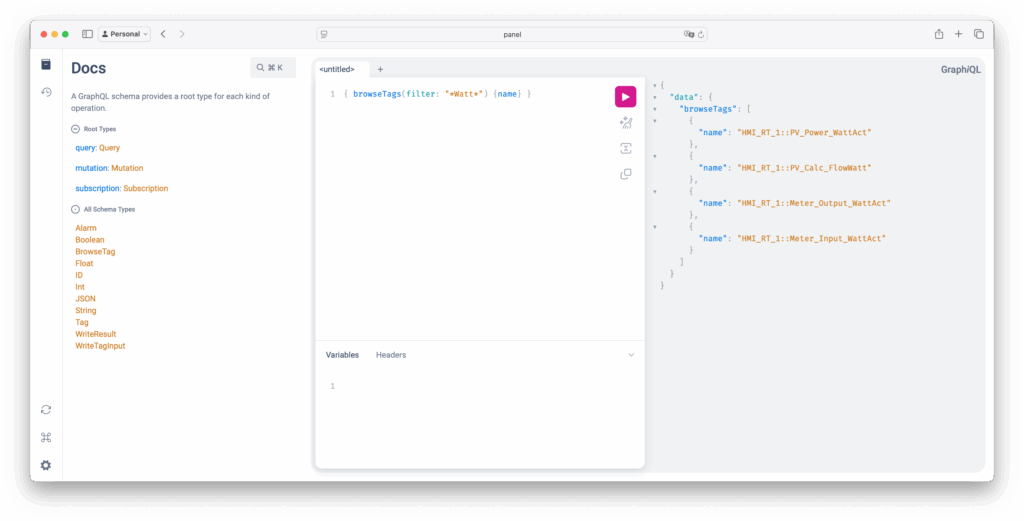The height and width of the screenshot is (521, 1024).
Task: Click the GraphiQL logo text
Action: point(960,69)
